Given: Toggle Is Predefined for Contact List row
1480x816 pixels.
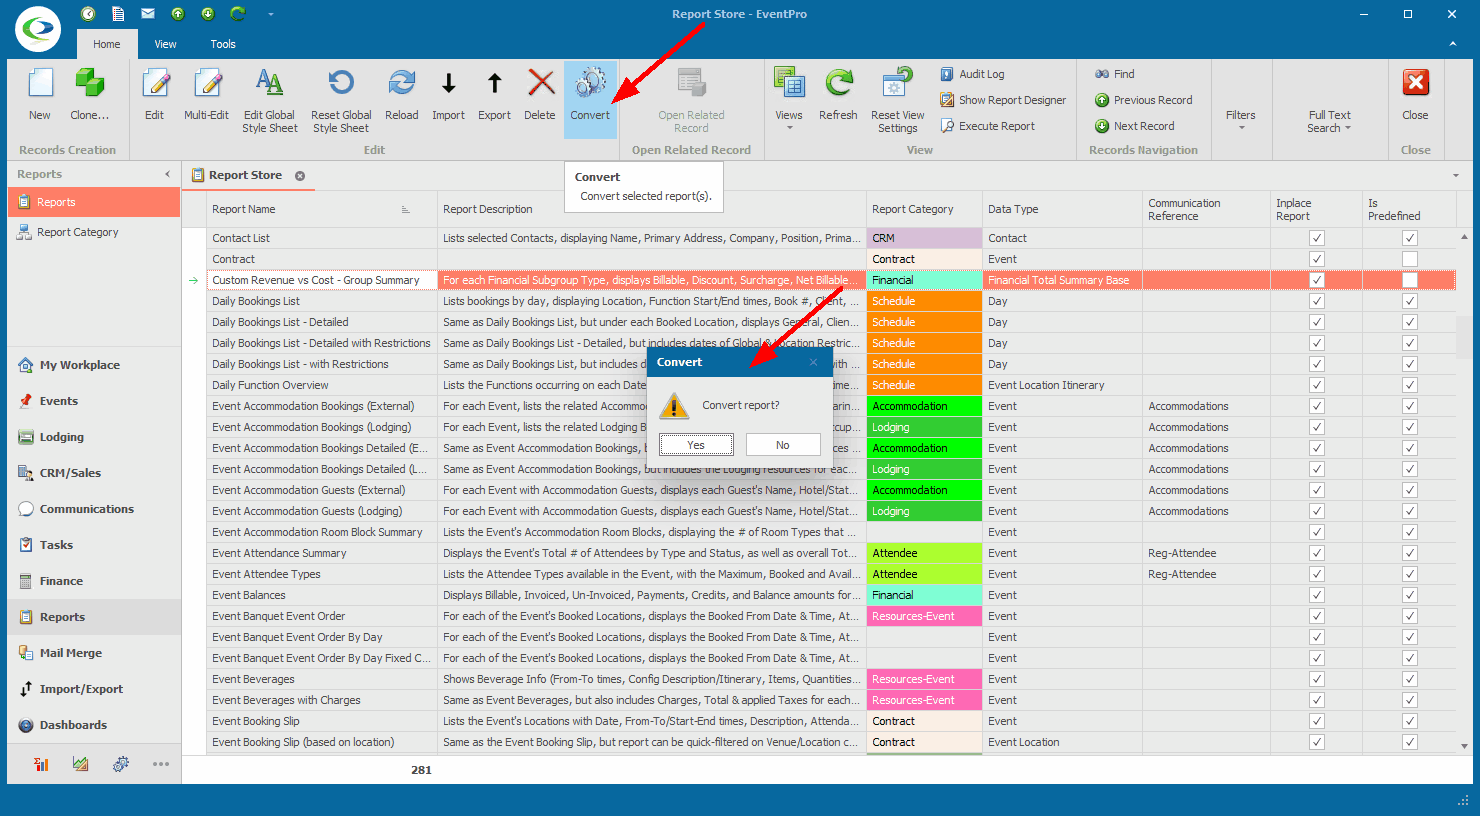Looking at the screenshot, I should 1409,238.
